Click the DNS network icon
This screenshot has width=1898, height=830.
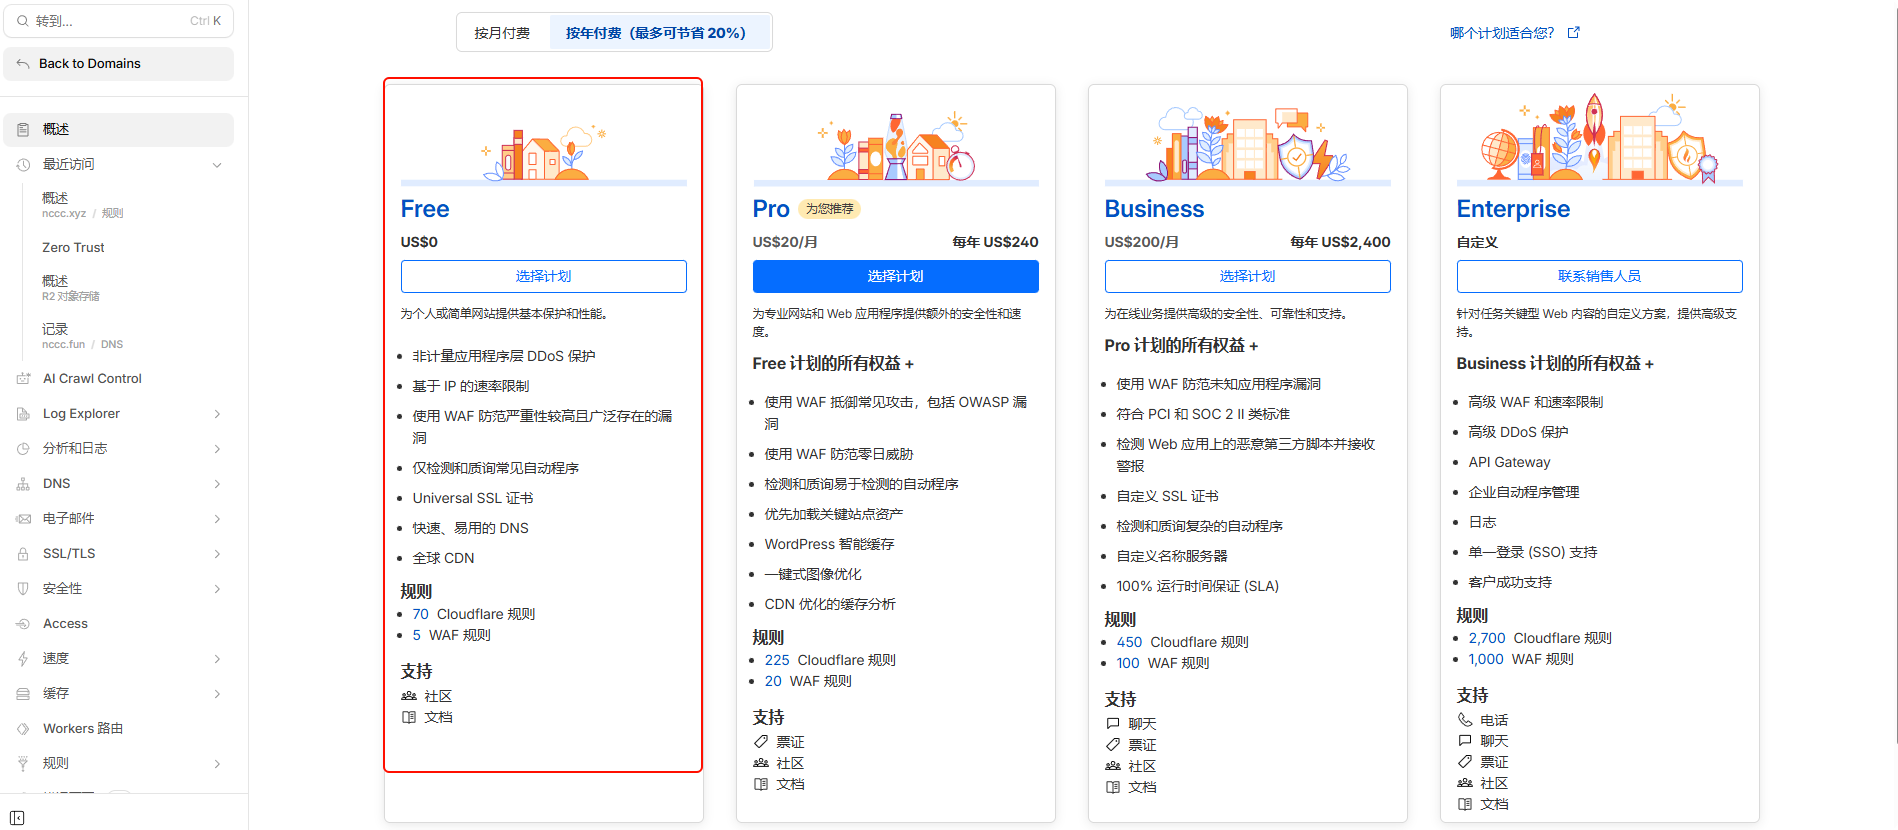23,484
